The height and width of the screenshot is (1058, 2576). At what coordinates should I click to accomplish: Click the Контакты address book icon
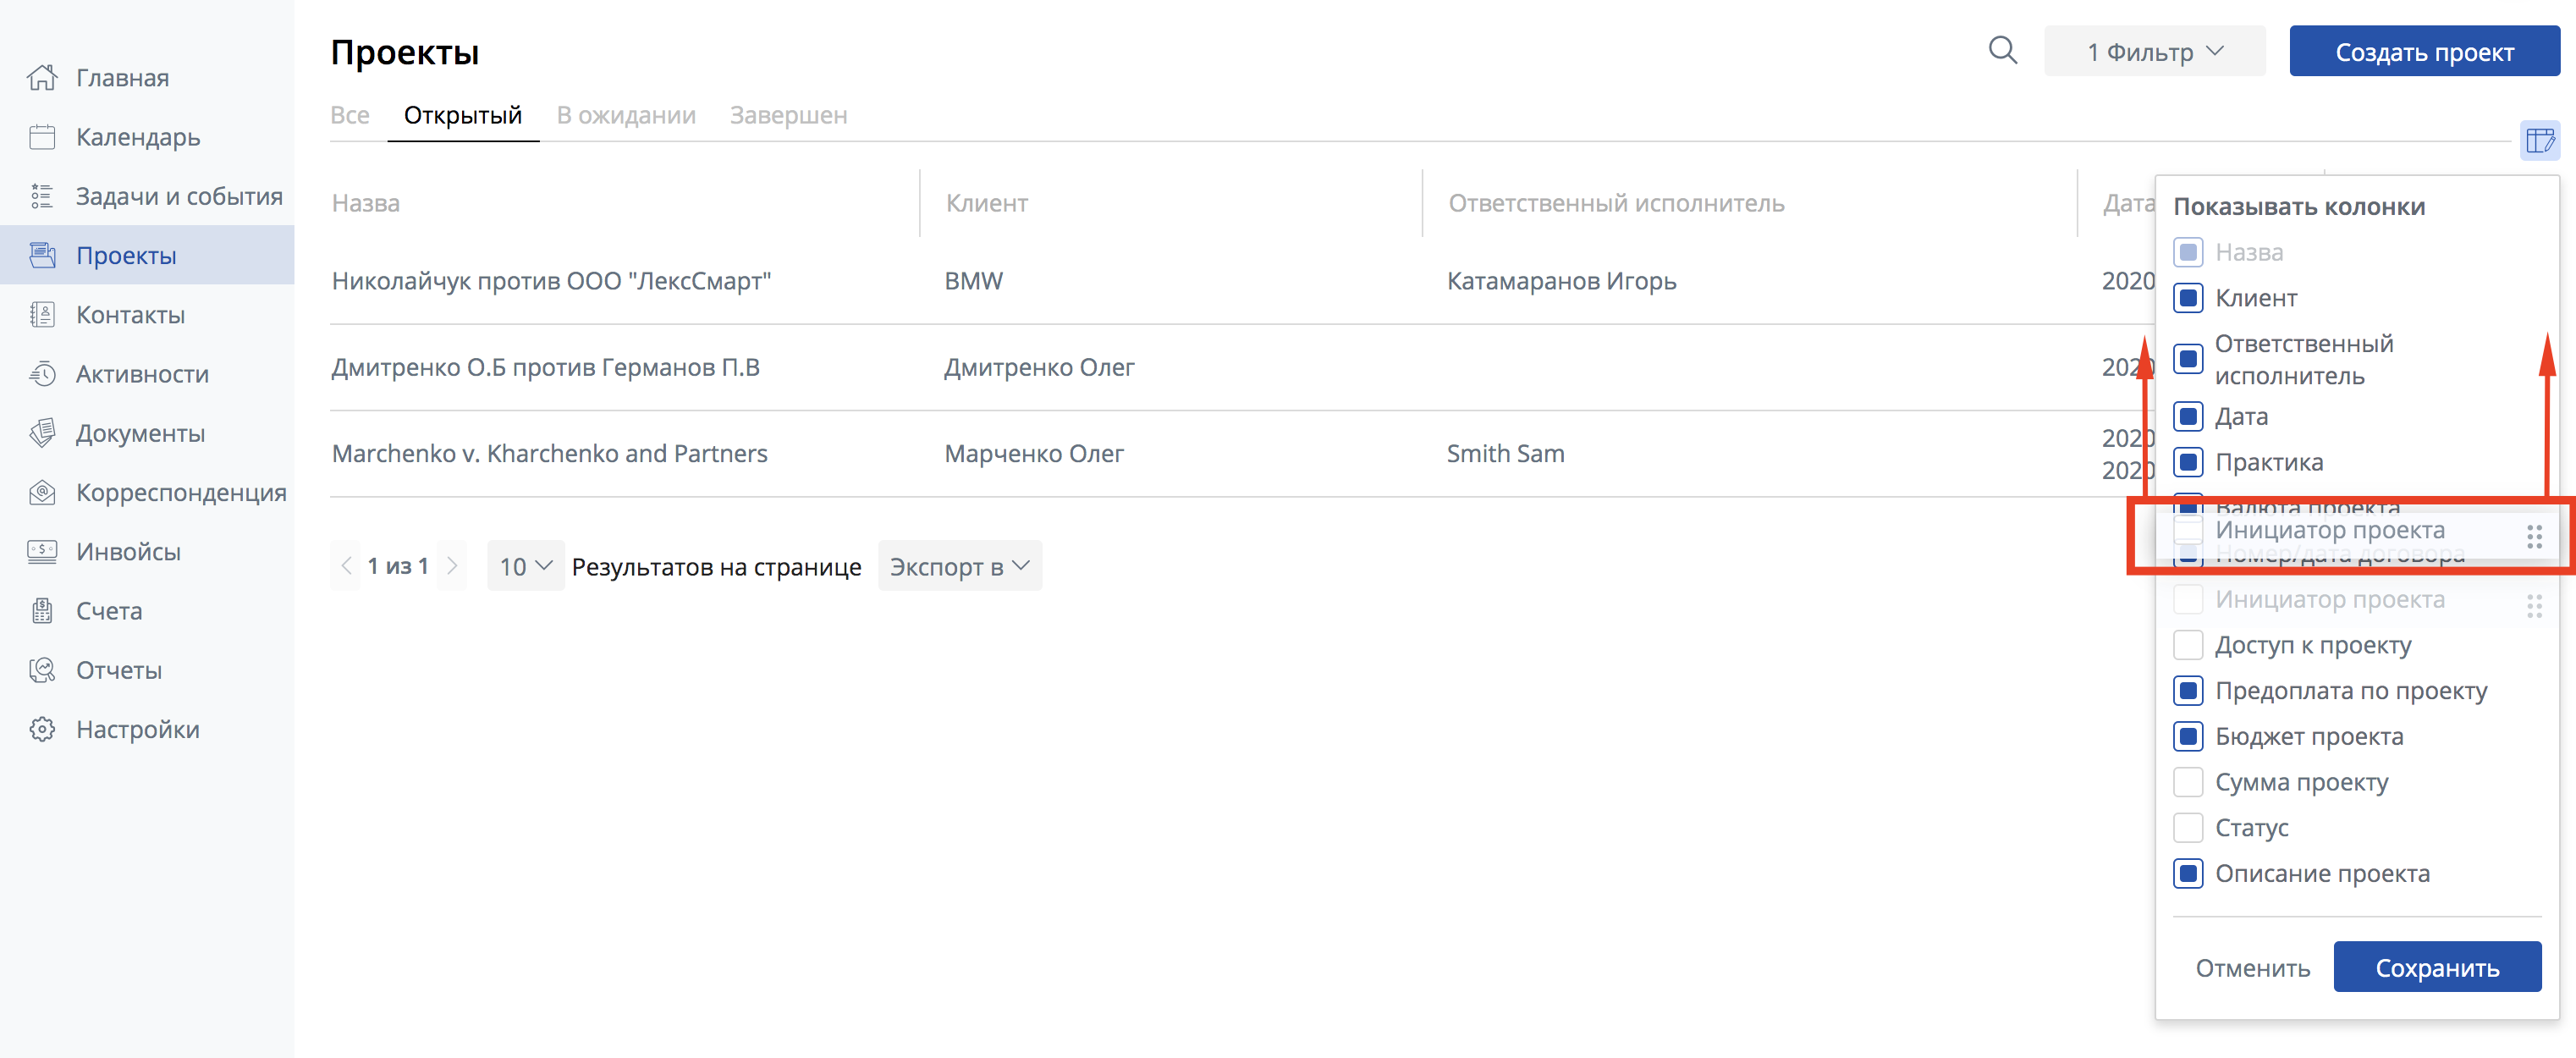[42, 314]
